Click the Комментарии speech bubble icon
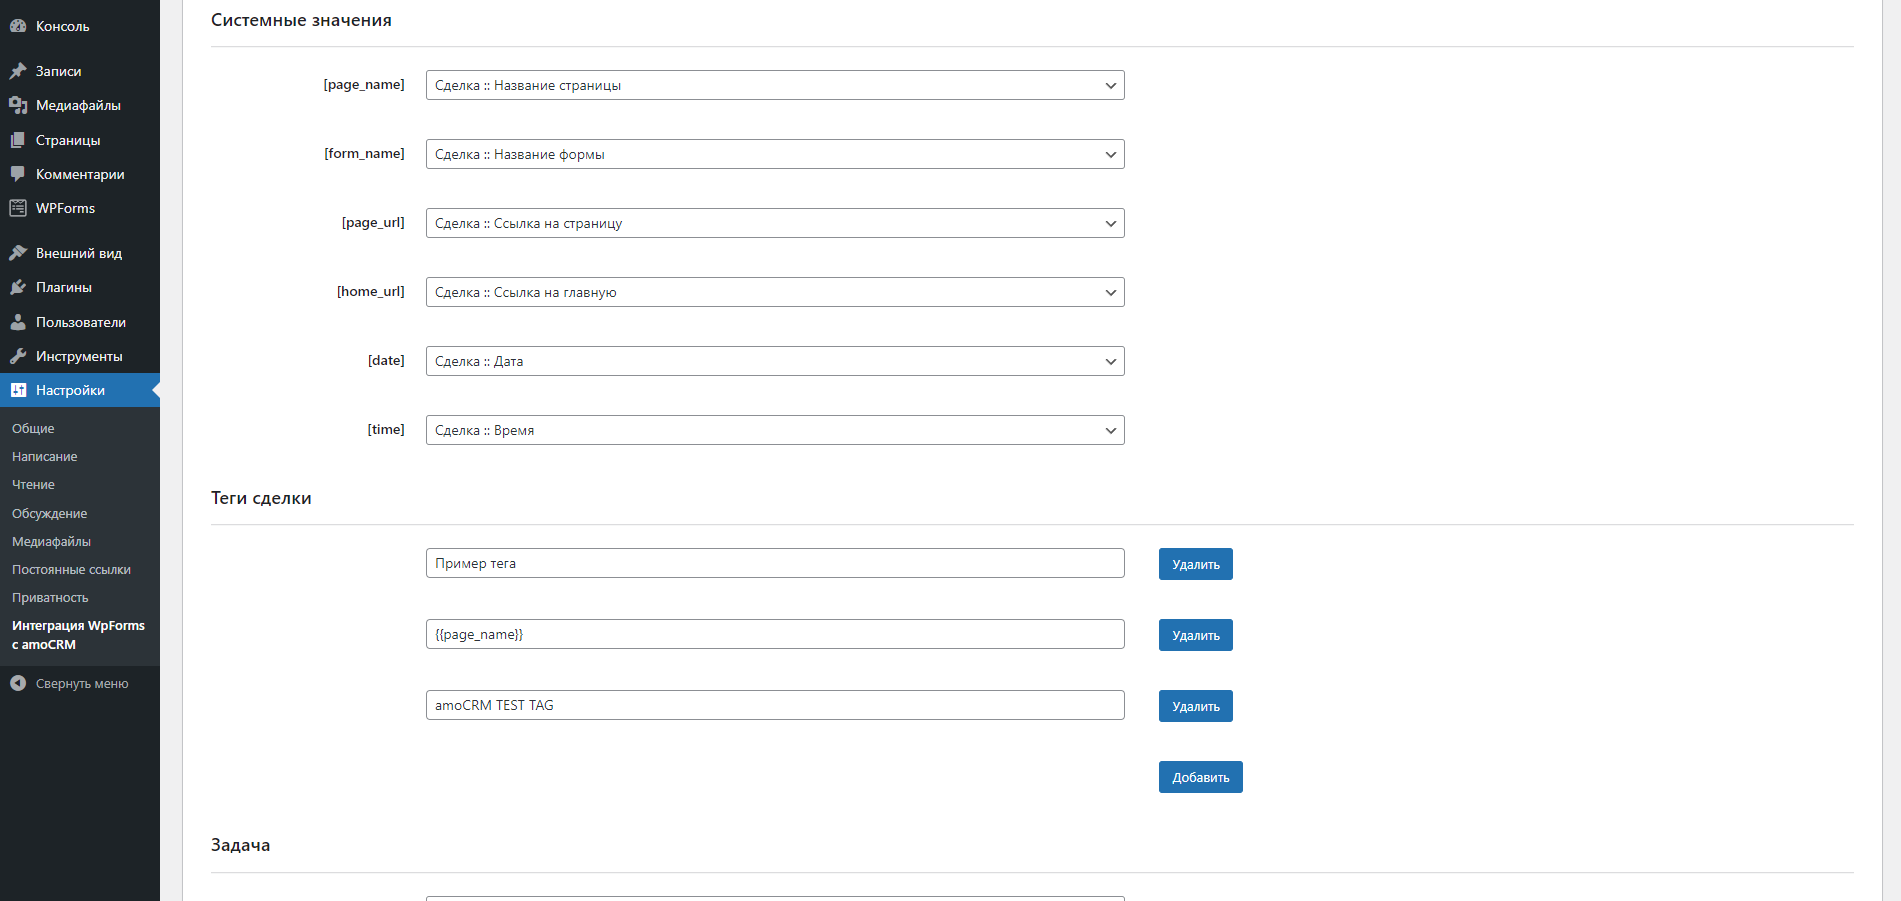The image size is (1901, 901). (18, 174)
